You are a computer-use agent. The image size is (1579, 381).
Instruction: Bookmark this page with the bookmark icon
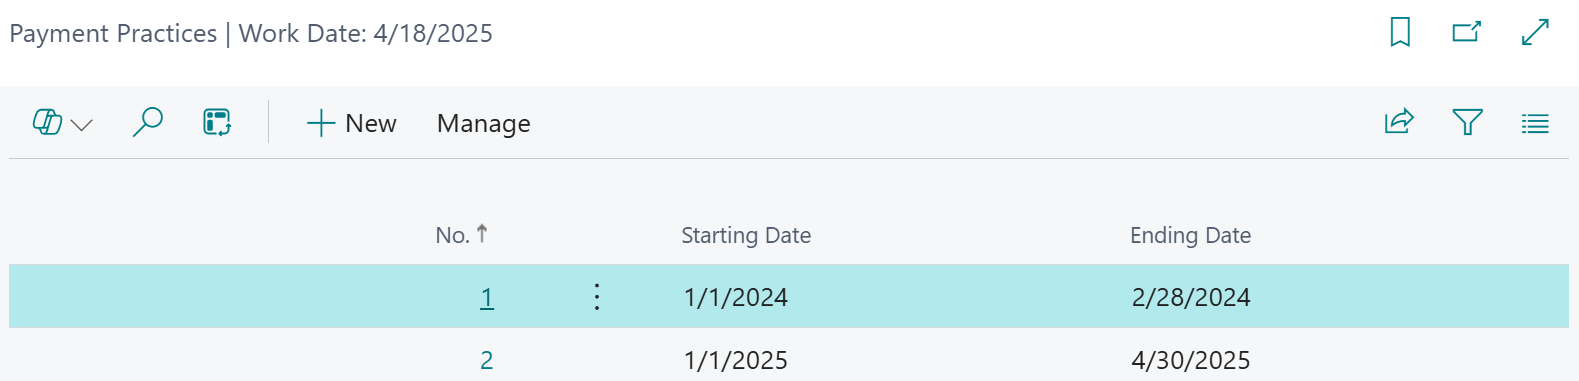[x=1400, y=32]
